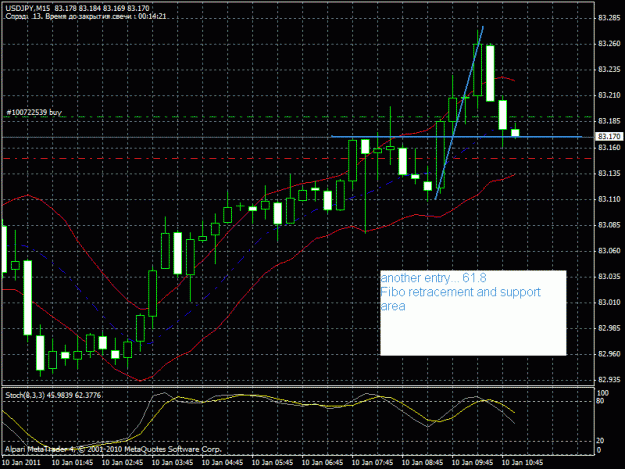Click price axis value 83.135
Screen dimensions: 625x469
click(609, 173)
